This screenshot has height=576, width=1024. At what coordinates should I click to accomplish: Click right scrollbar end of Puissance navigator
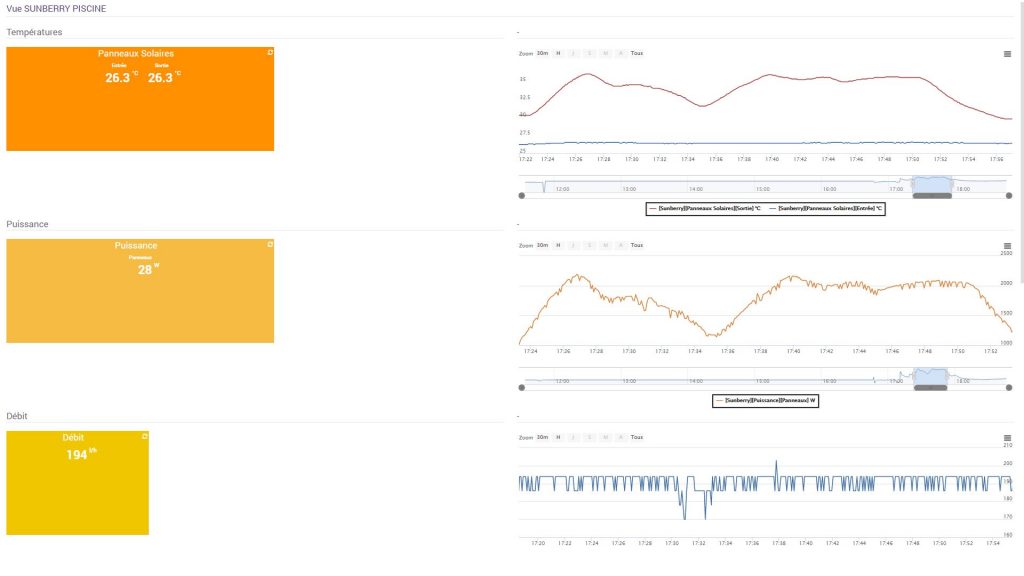pos(1009,388)
